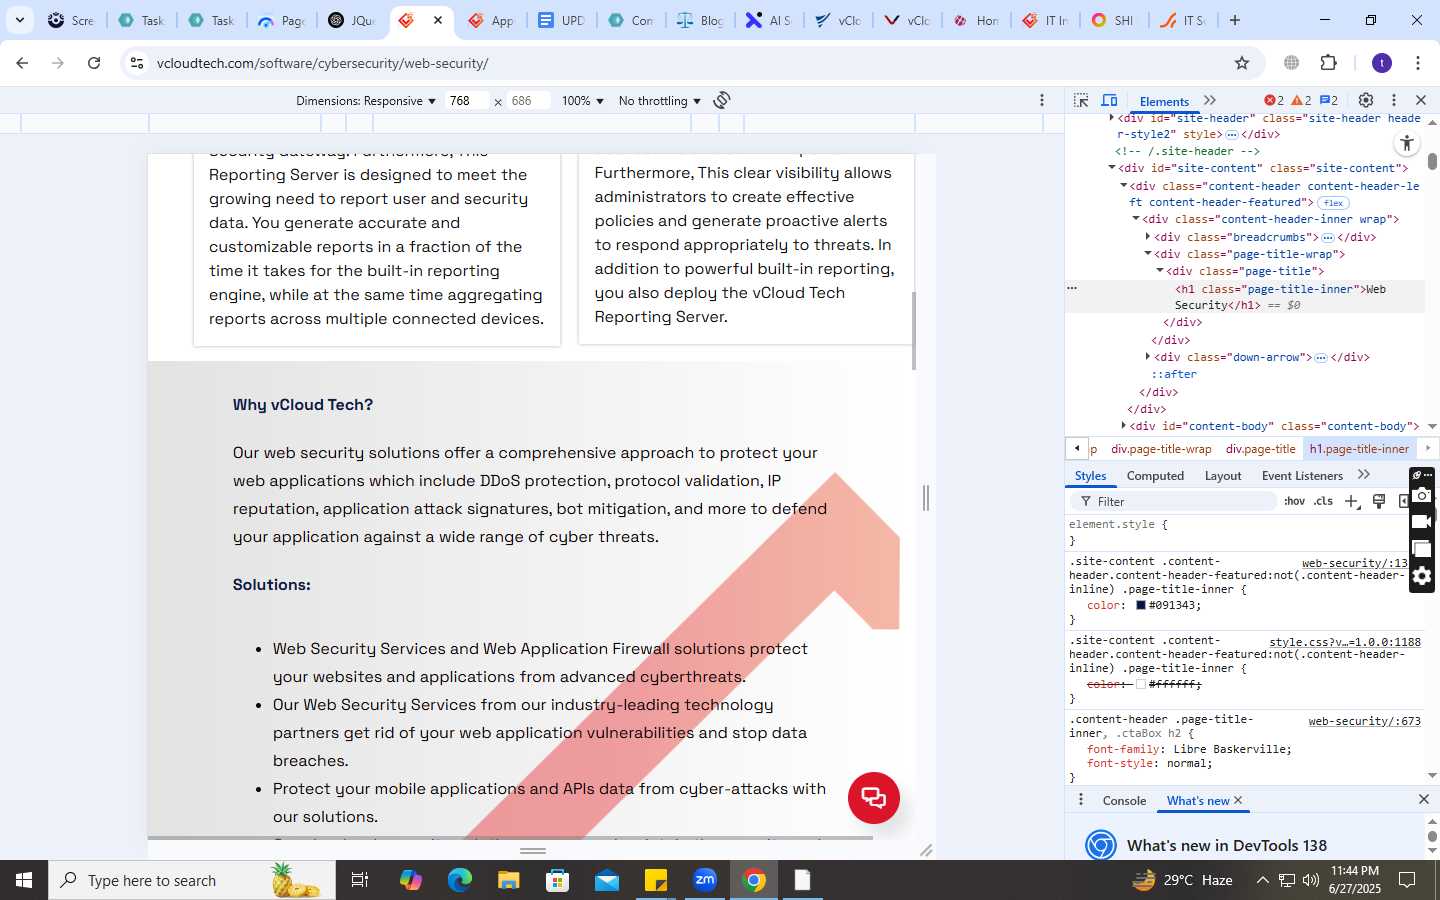The image size is (1440, 900).
Task: Open Zoom app from the taskbar
Action: 705,880
